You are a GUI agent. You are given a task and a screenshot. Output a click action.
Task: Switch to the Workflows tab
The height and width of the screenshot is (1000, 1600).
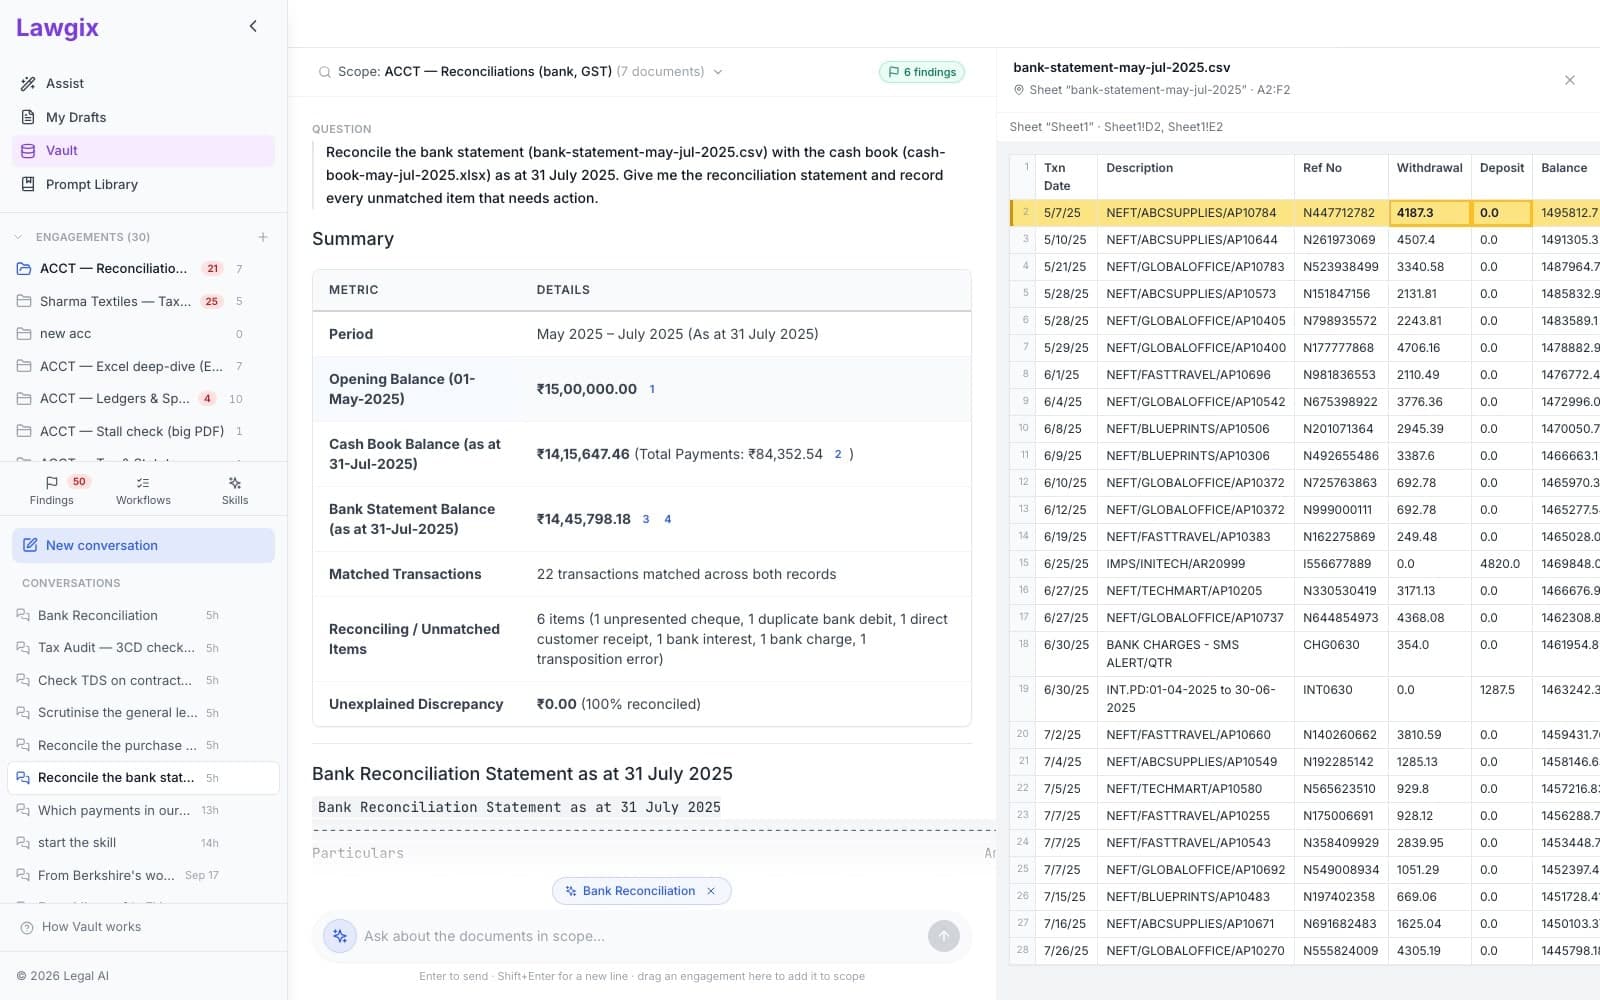pyautogui.click(x=143, y=490)
